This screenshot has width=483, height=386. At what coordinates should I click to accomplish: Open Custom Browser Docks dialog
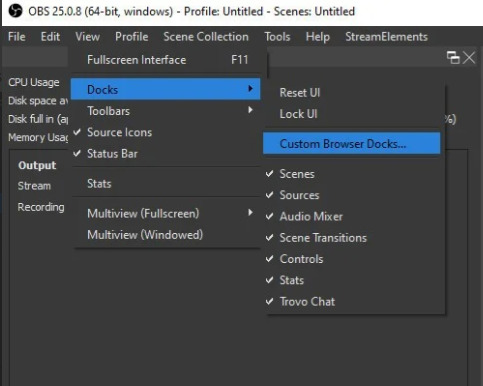pyautogui.click(x=352, y=144)
